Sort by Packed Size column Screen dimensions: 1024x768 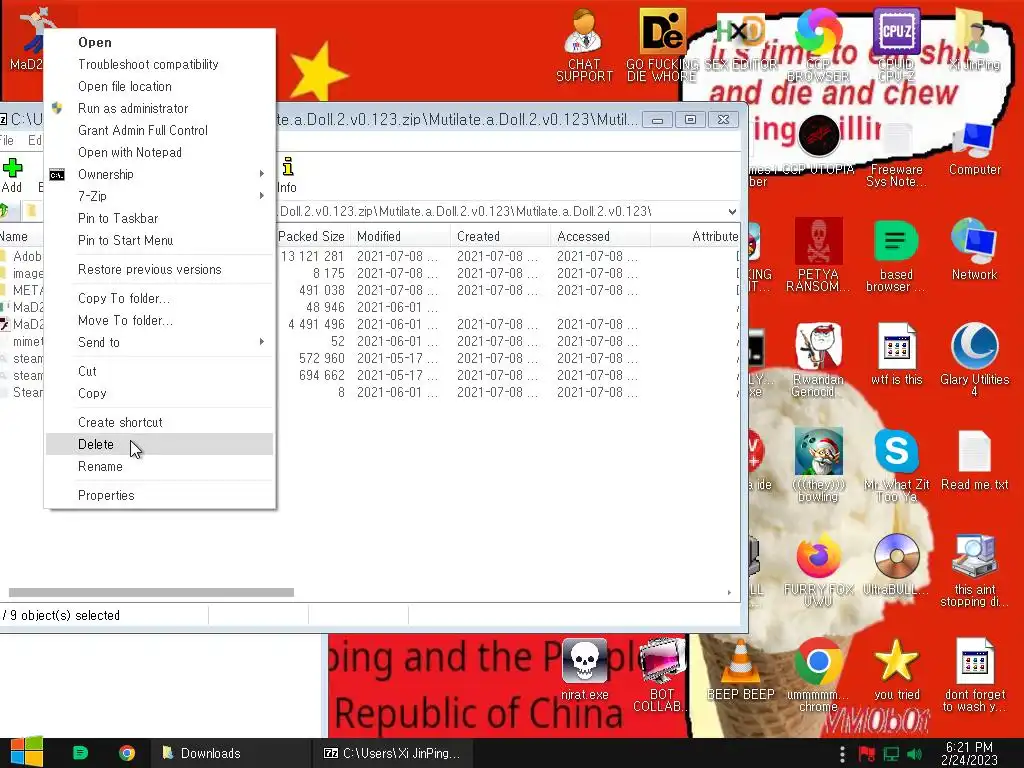(312, 236)
